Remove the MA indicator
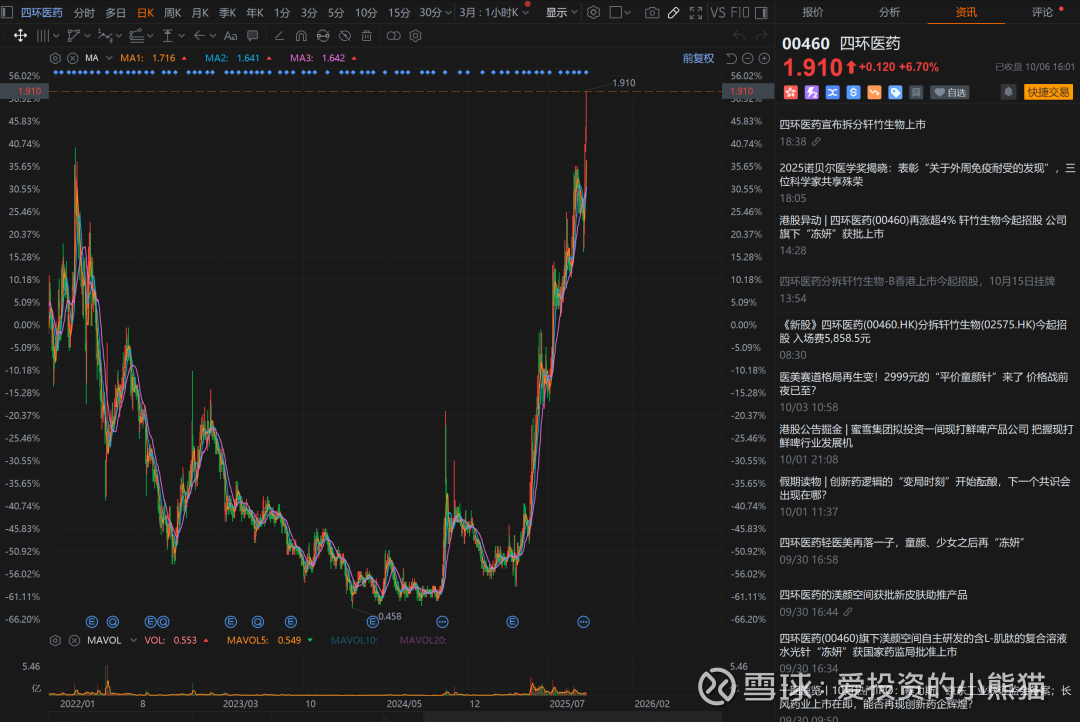Image resolution: width=1080 pixels, height=722 pixels. 72,59
